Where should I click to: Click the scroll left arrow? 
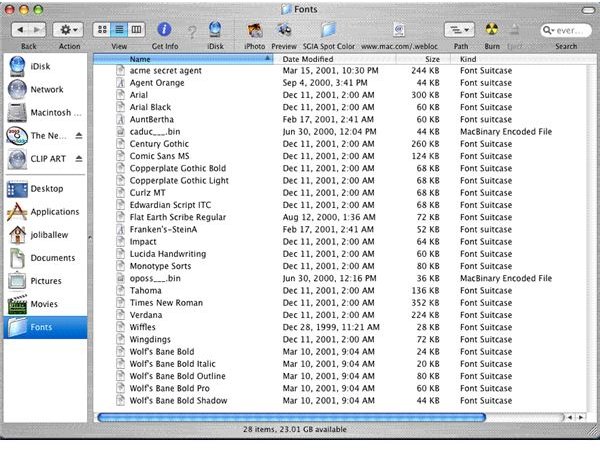571,417
